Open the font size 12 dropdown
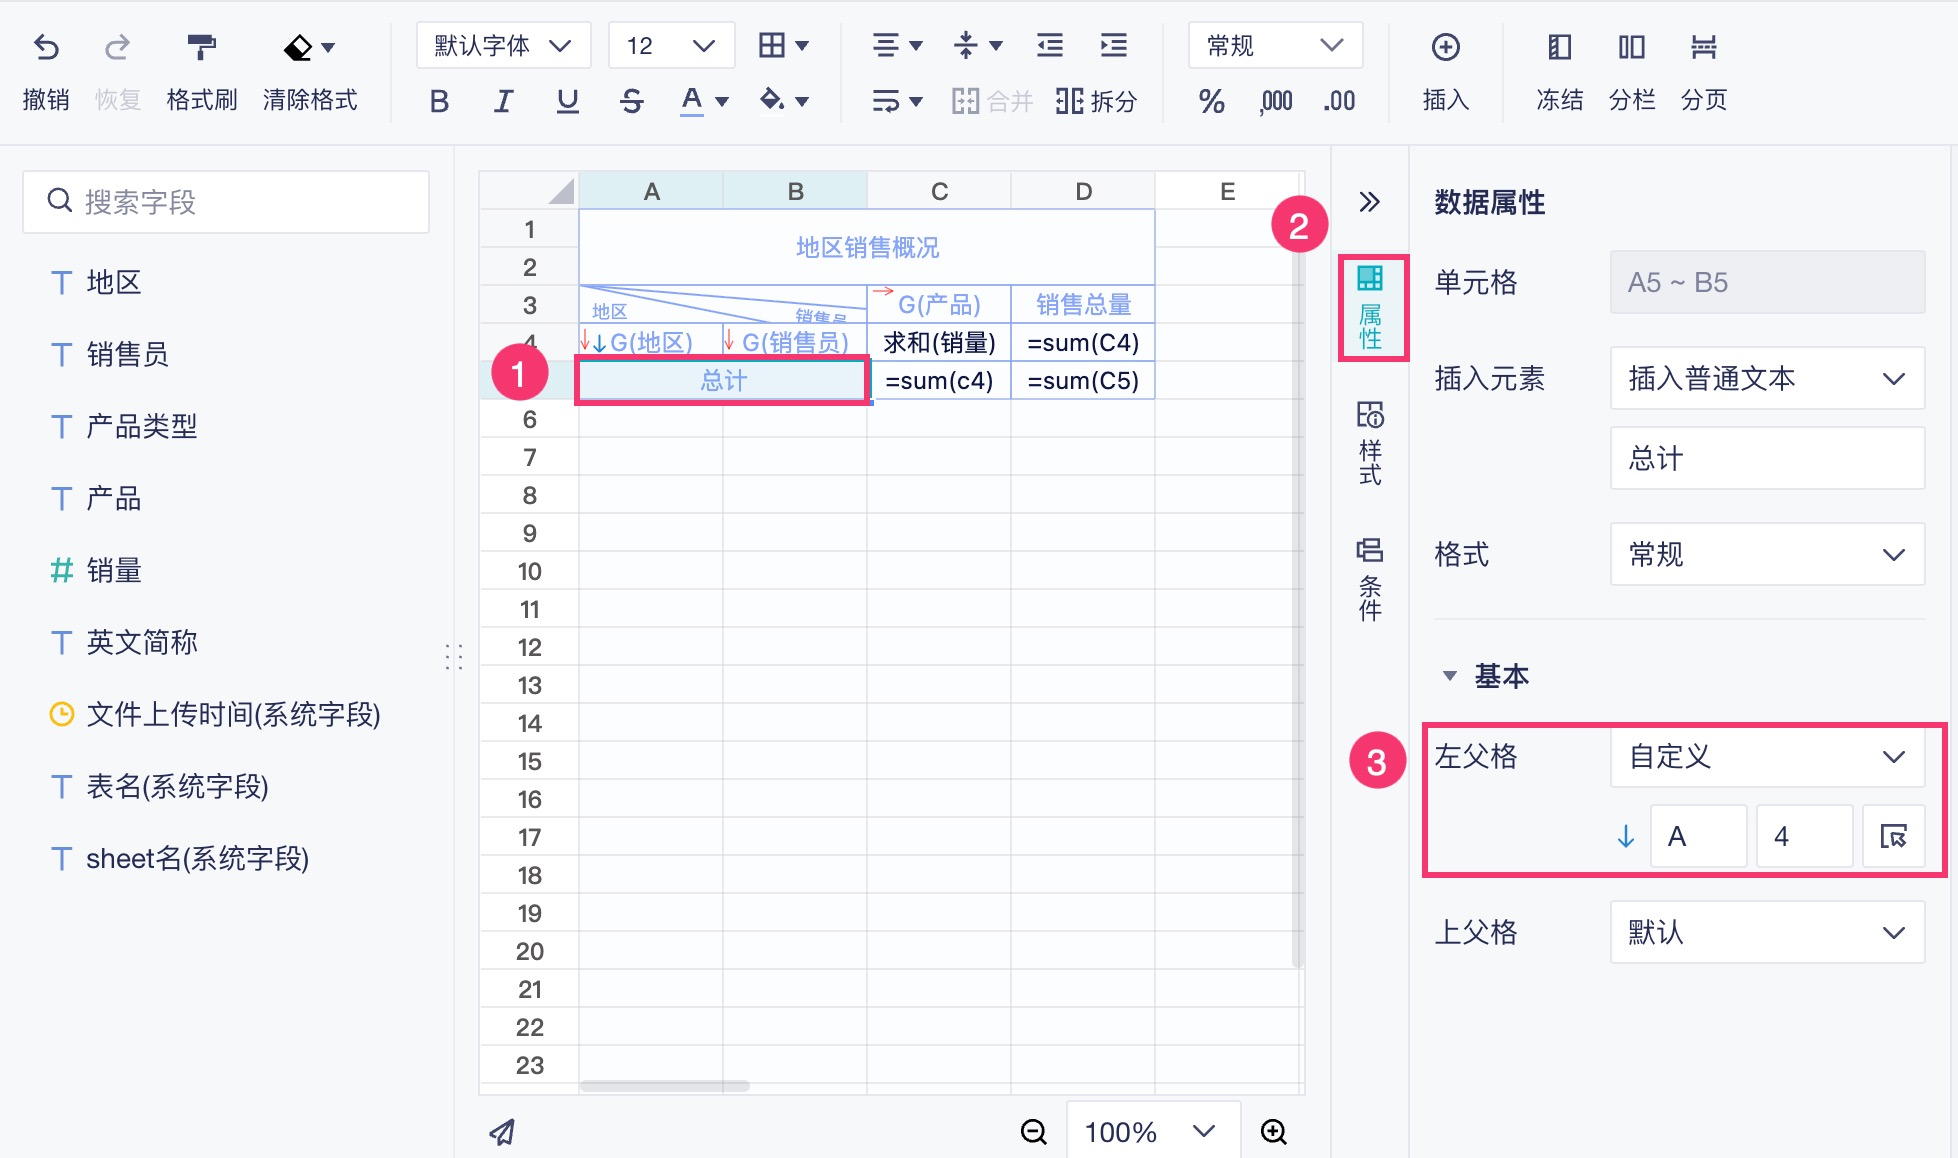 point(671,46)
